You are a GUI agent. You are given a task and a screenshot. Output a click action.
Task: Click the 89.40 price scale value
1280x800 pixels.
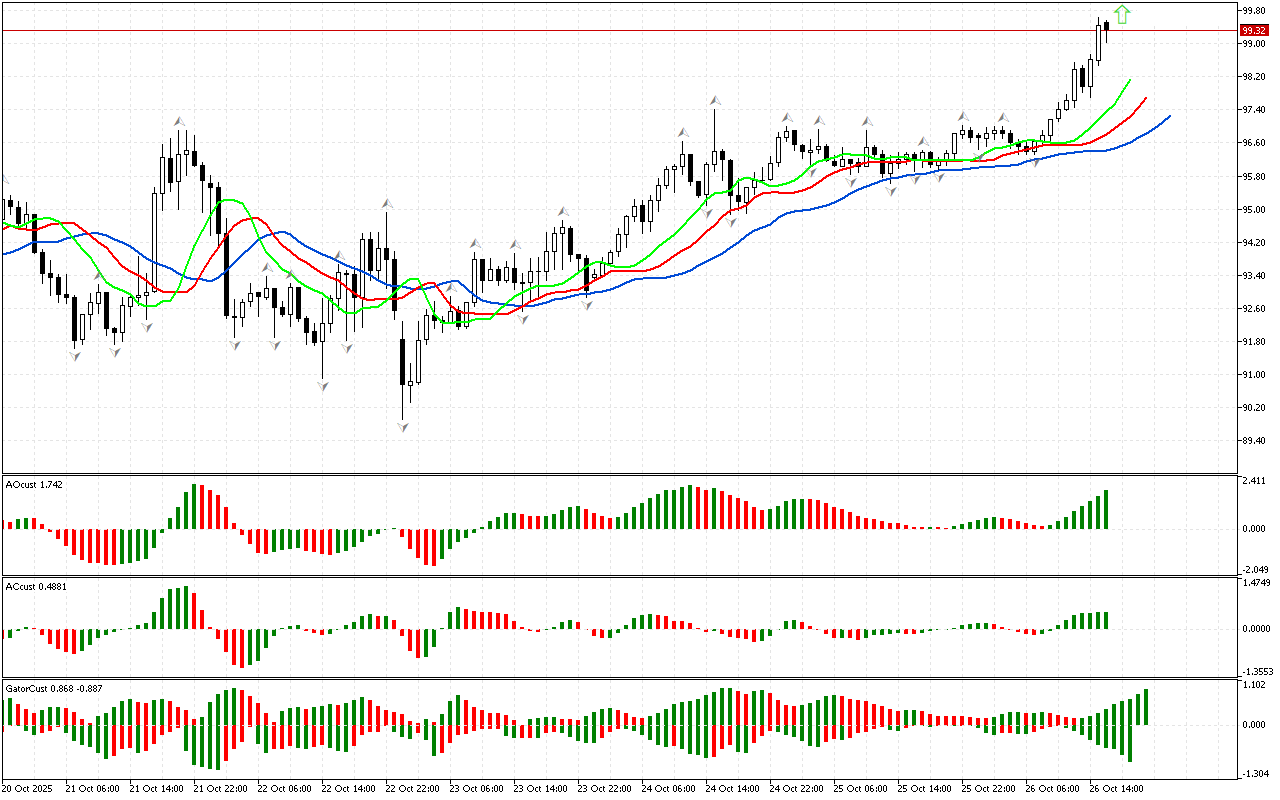1254,440
